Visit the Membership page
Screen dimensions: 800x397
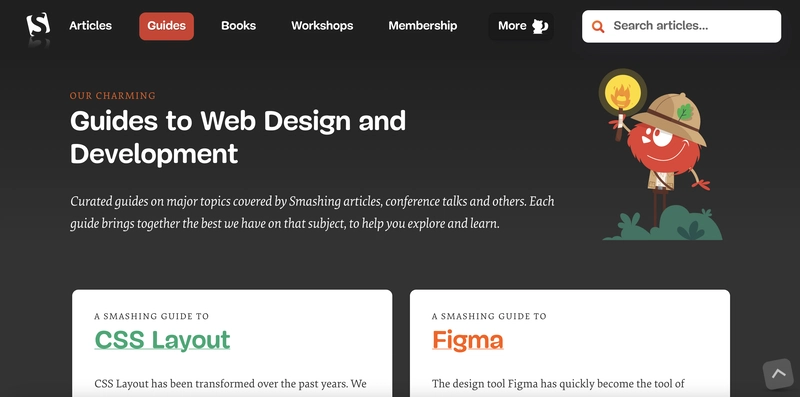(422, 26)
